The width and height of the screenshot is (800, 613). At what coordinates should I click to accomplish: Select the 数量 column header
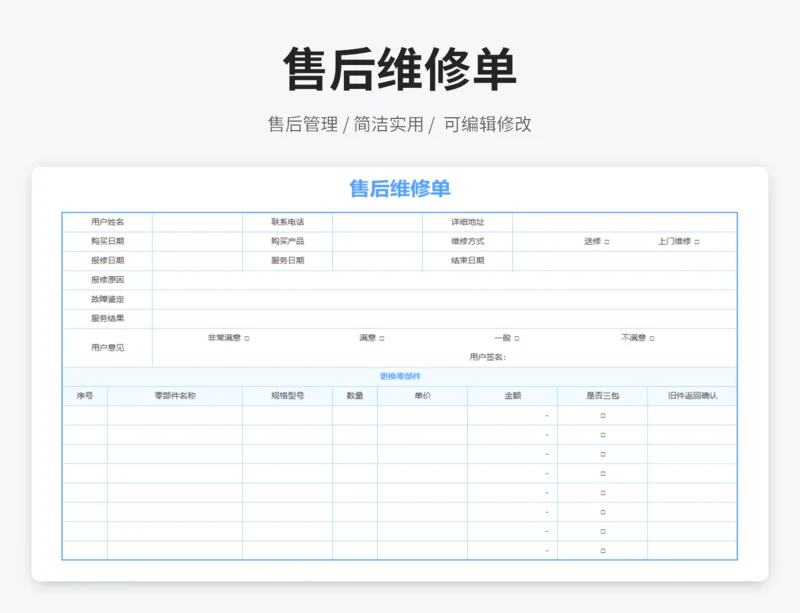click(355, 396)
